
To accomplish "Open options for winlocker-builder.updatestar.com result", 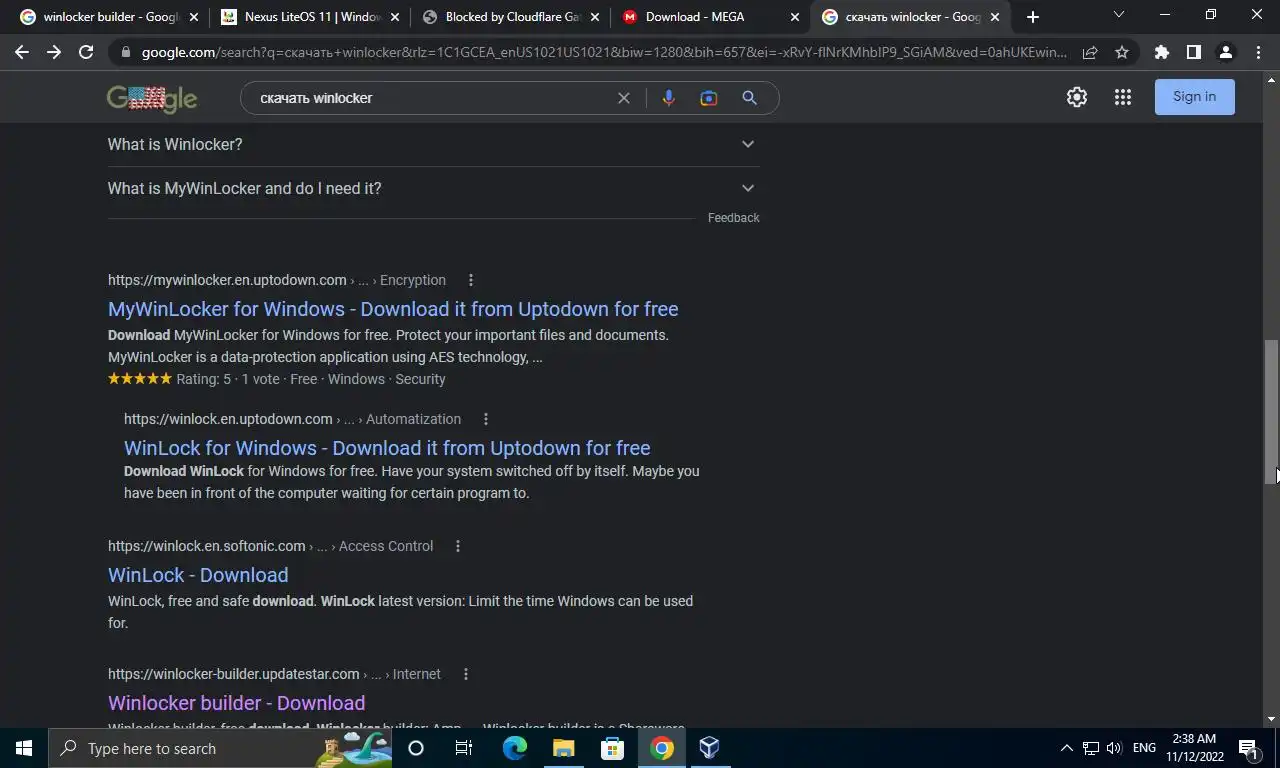I will (465, 674).
